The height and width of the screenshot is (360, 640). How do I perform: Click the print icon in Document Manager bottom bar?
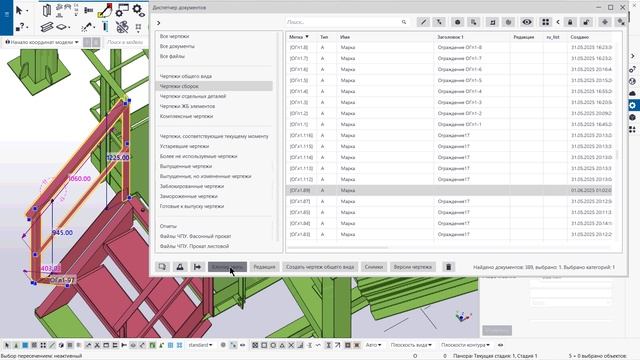coord(180,267)
